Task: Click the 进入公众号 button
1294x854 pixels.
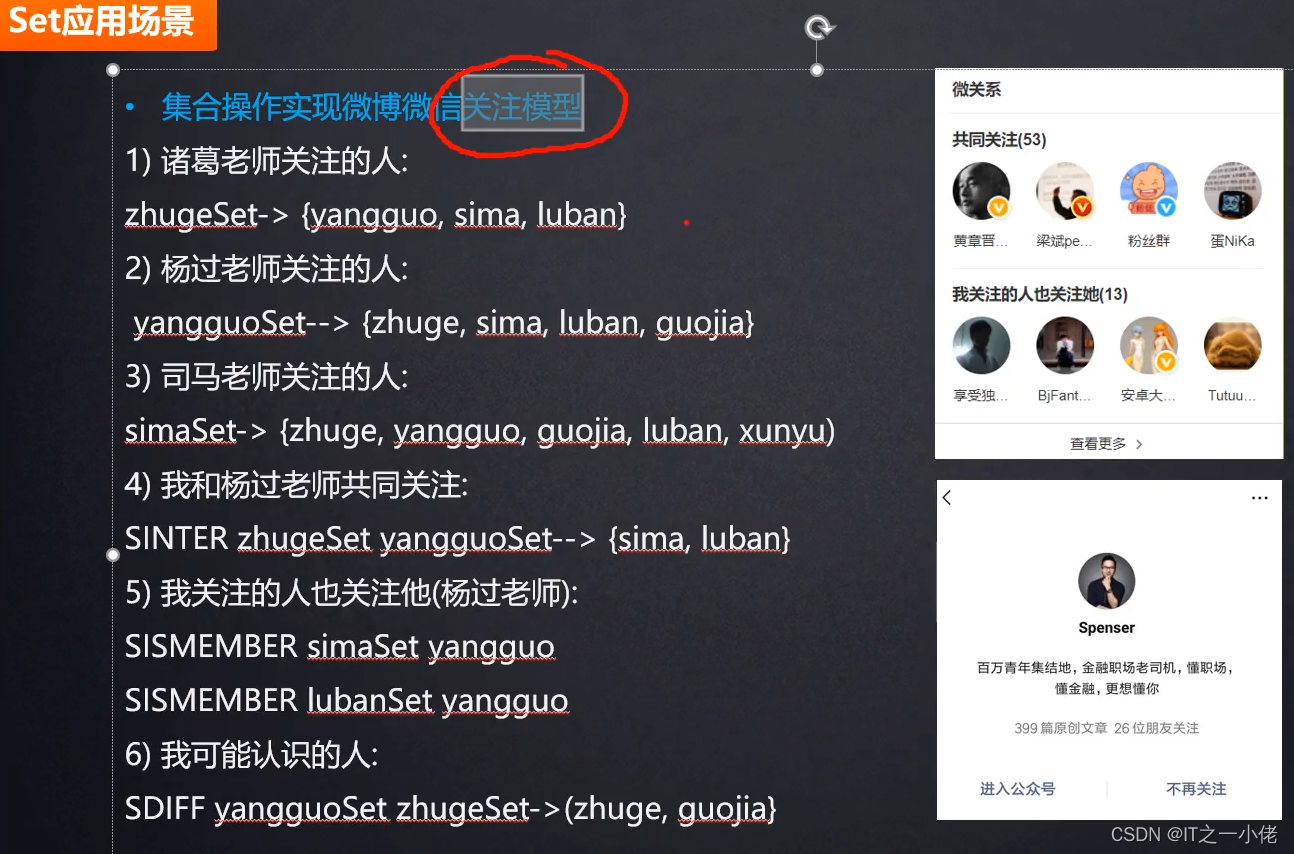Action: click(1017, 789)
